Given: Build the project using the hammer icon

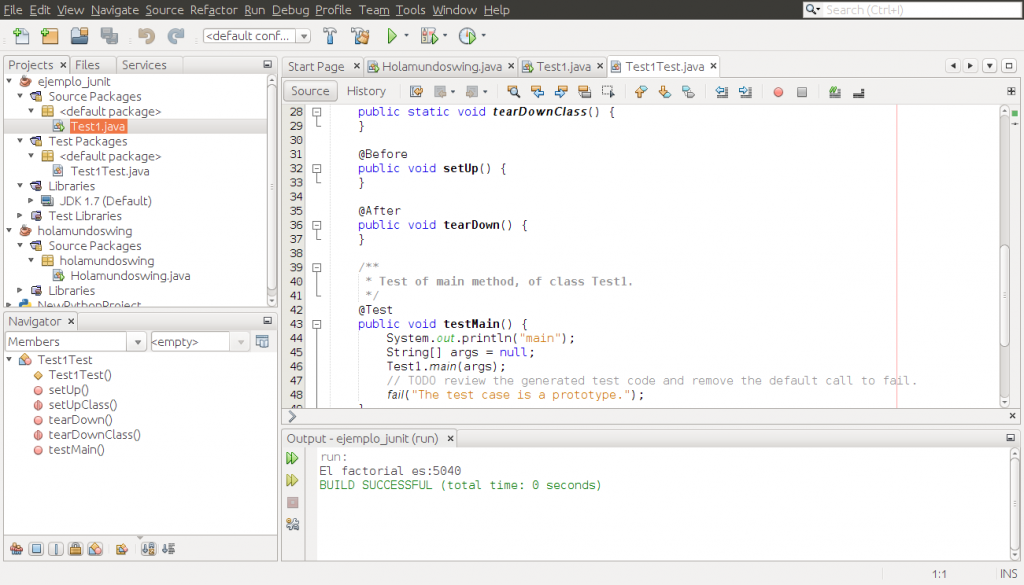Looking at the screenshot, I should (x=330, y=34).
